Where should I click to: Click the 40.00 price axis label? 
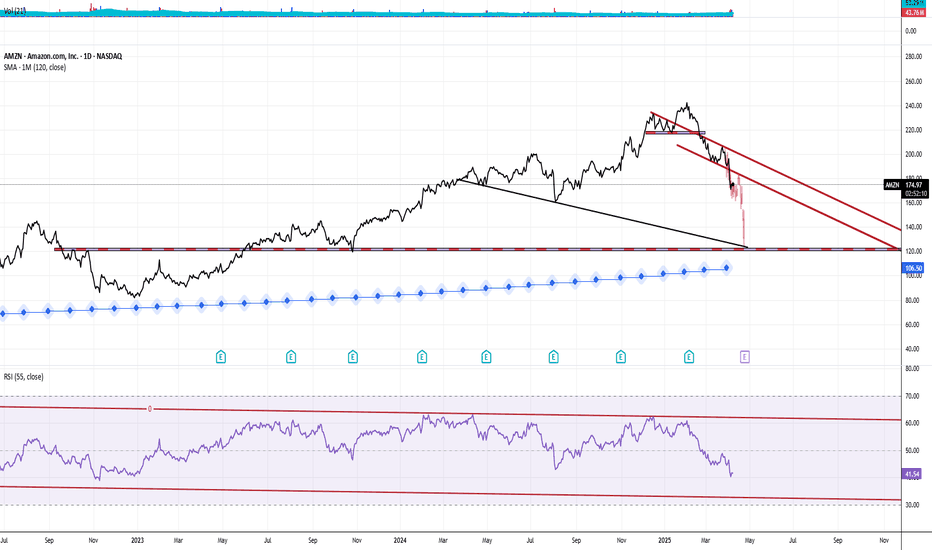(x=912, y=349)
